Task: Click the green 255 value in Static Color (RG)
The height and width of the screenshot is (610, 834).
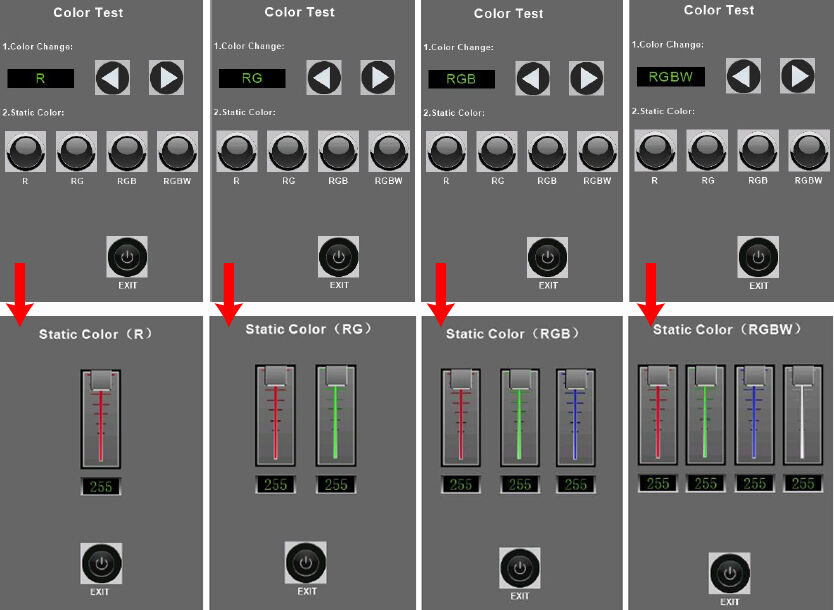Action: coord(336,484)
